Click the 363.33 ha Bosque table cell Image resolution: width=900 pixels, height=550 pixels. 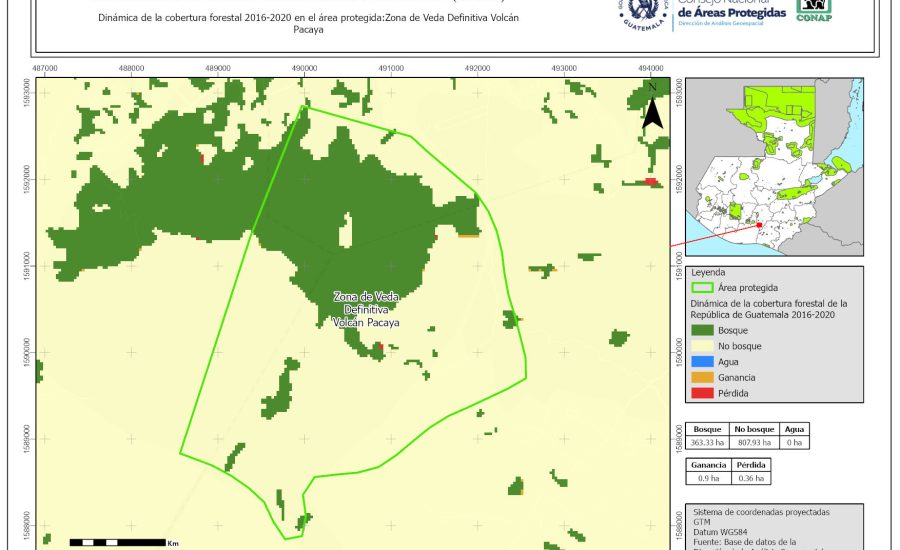point(707,442)
